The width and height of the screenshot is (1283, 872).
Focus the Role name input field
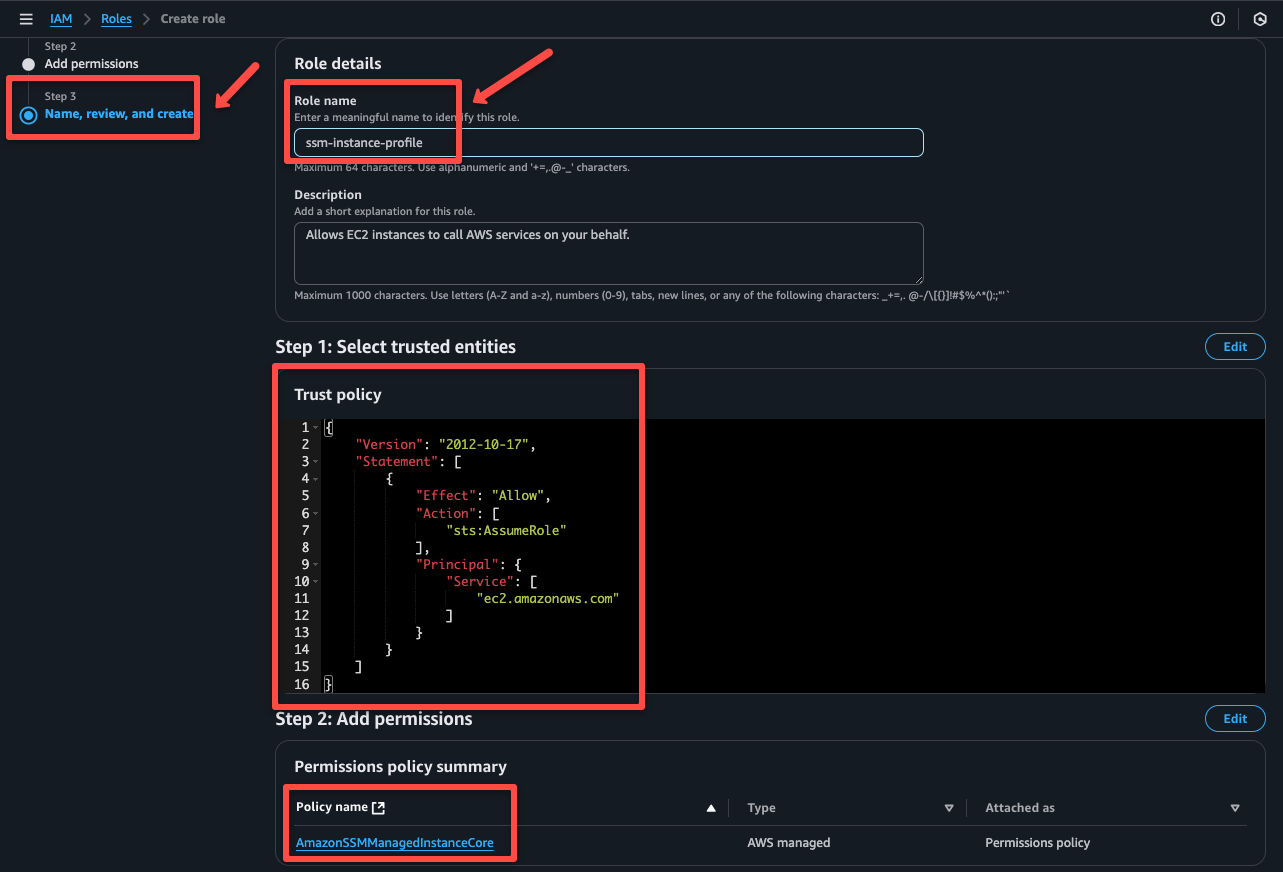(608, 142)
